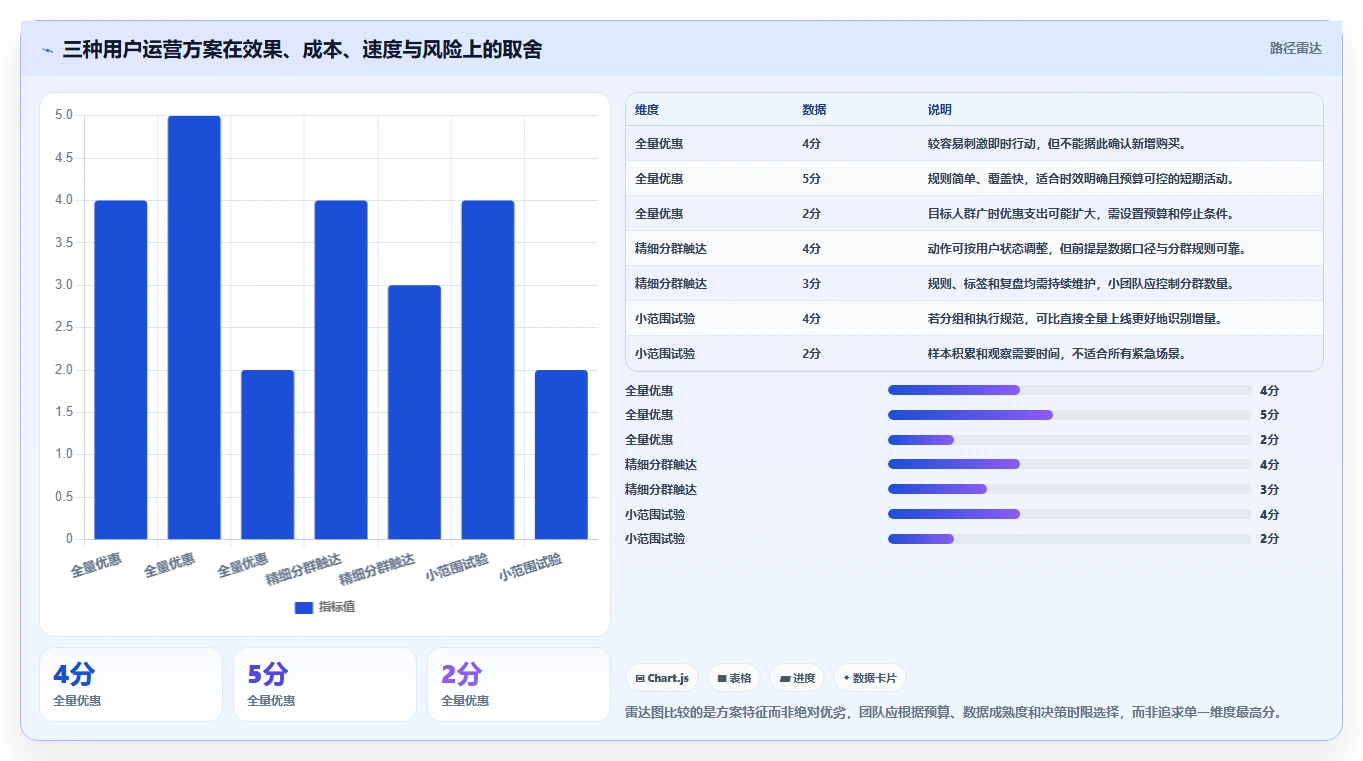Click the small icon left of the page title
1363x761 pixels.
(47, 49)
